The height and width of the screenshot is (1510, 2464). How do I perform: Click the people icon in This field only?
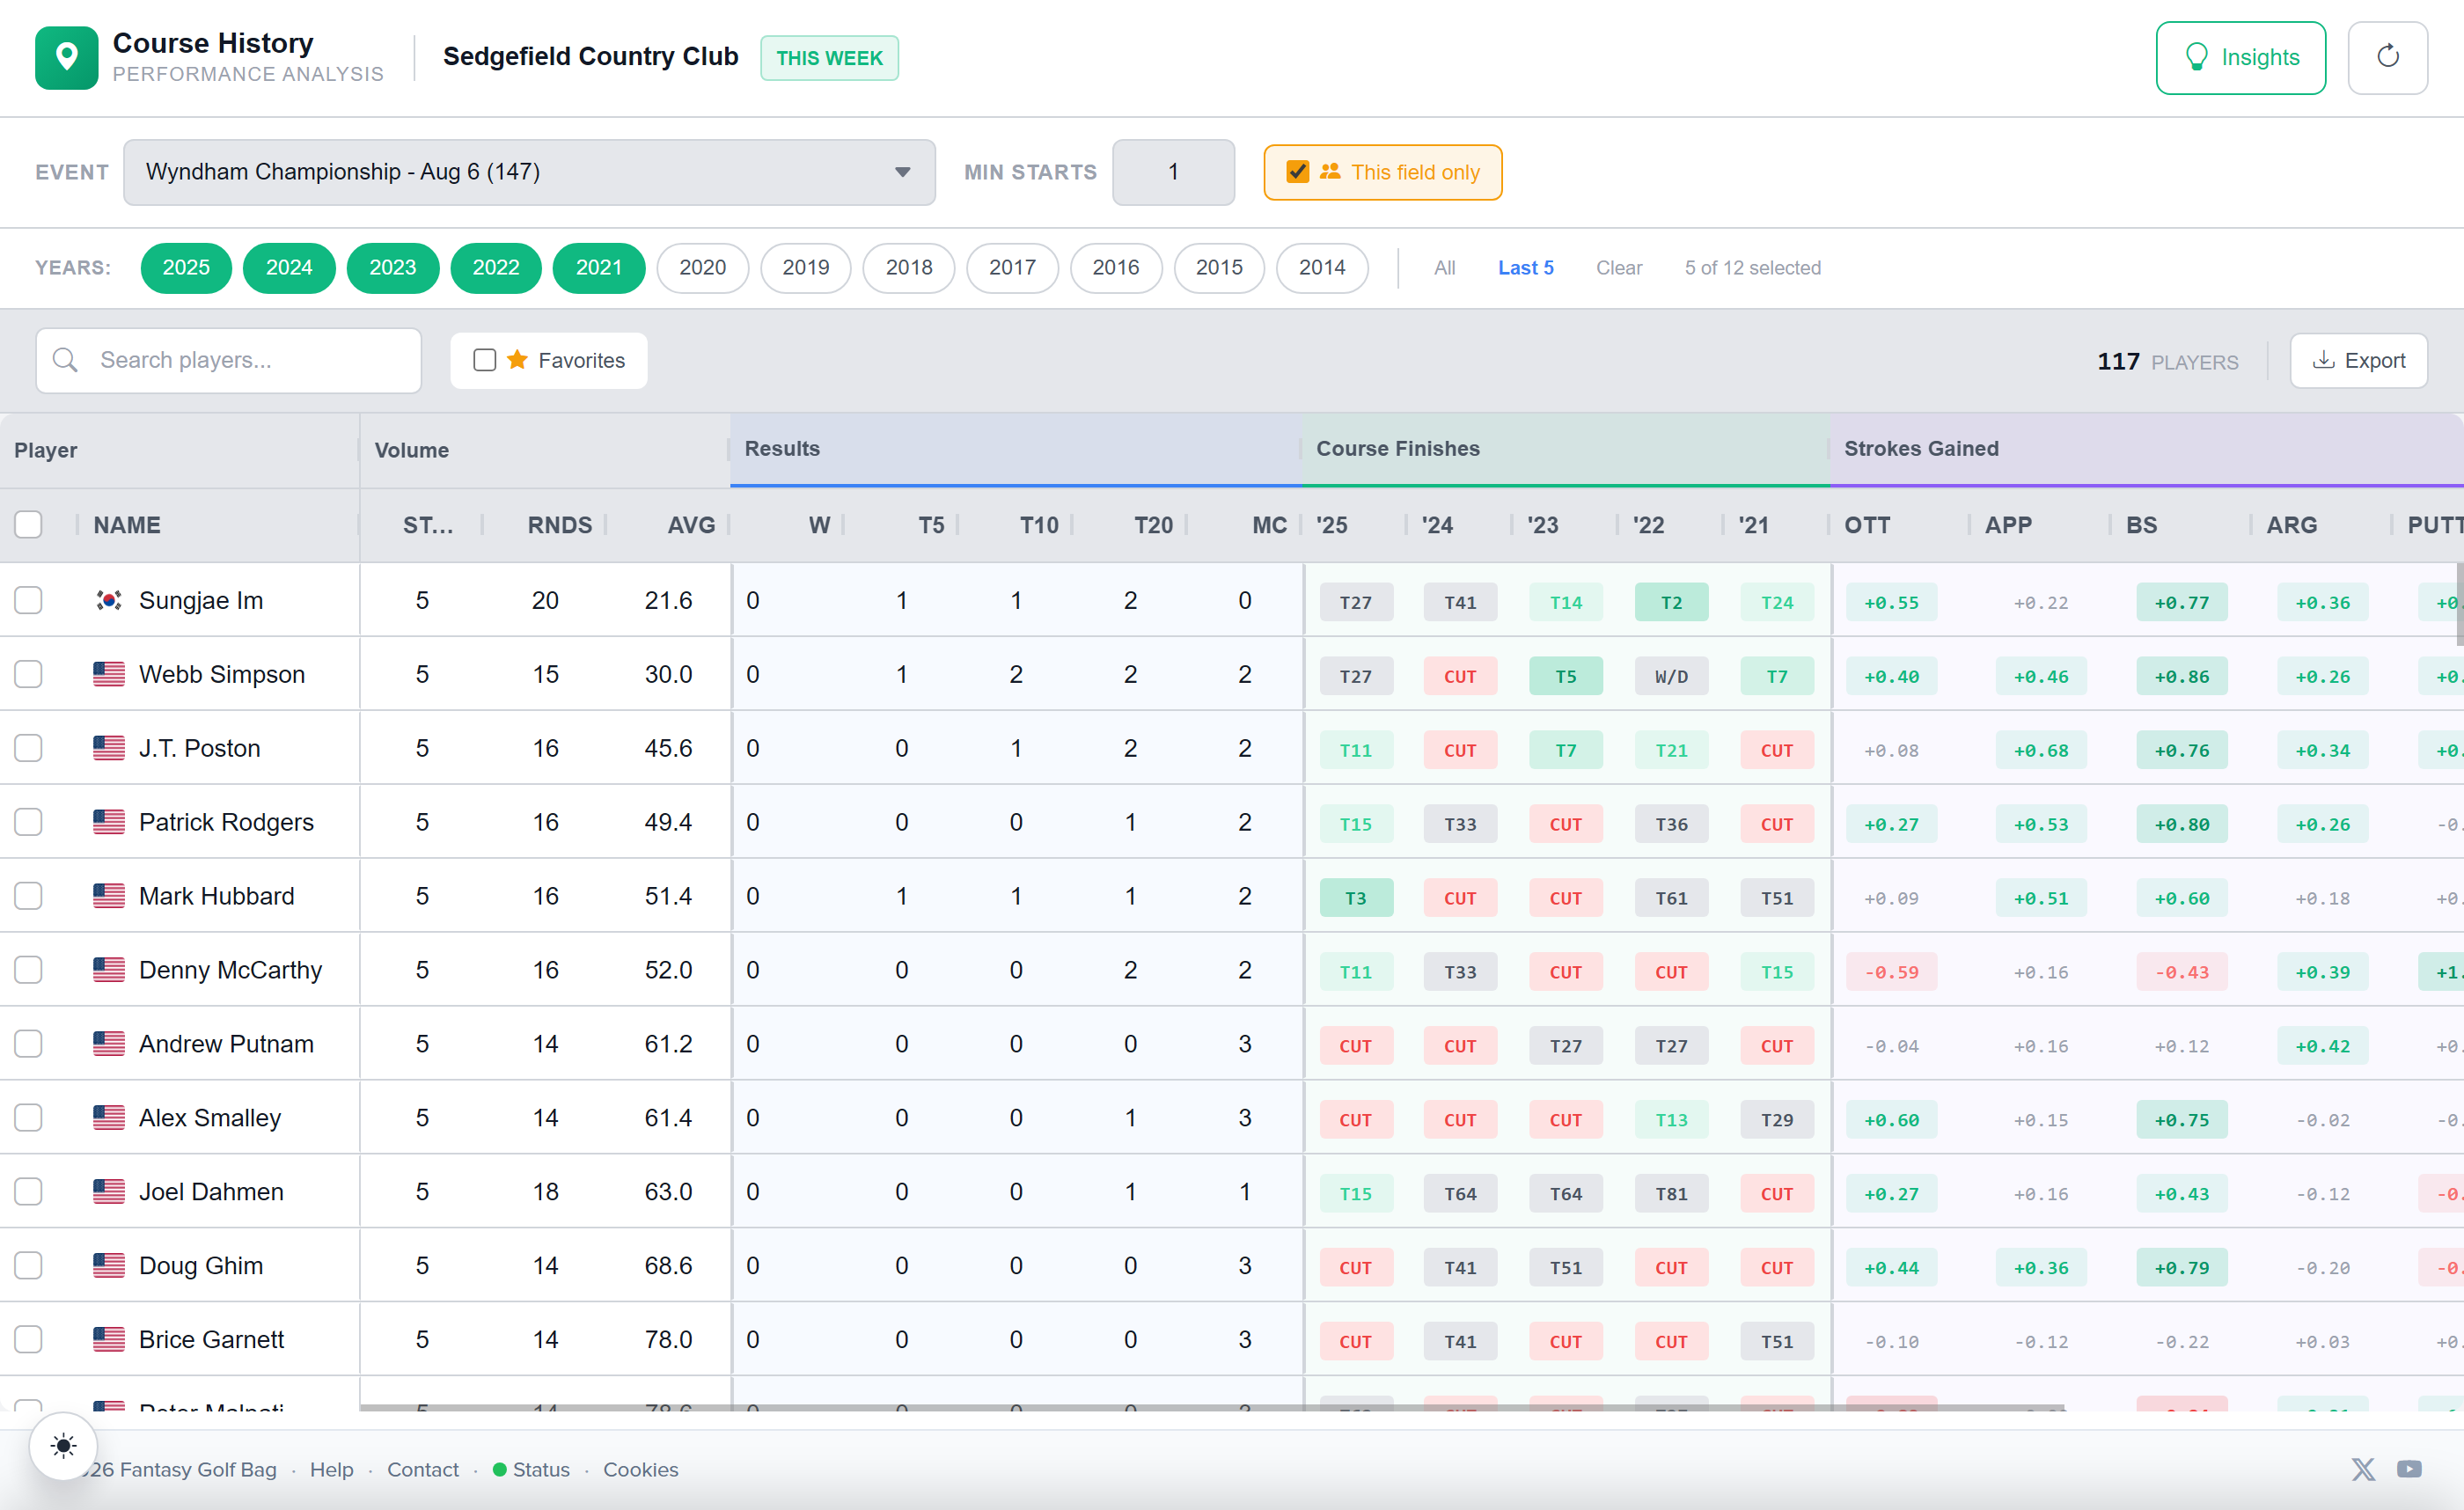[x=1330, y=172]
